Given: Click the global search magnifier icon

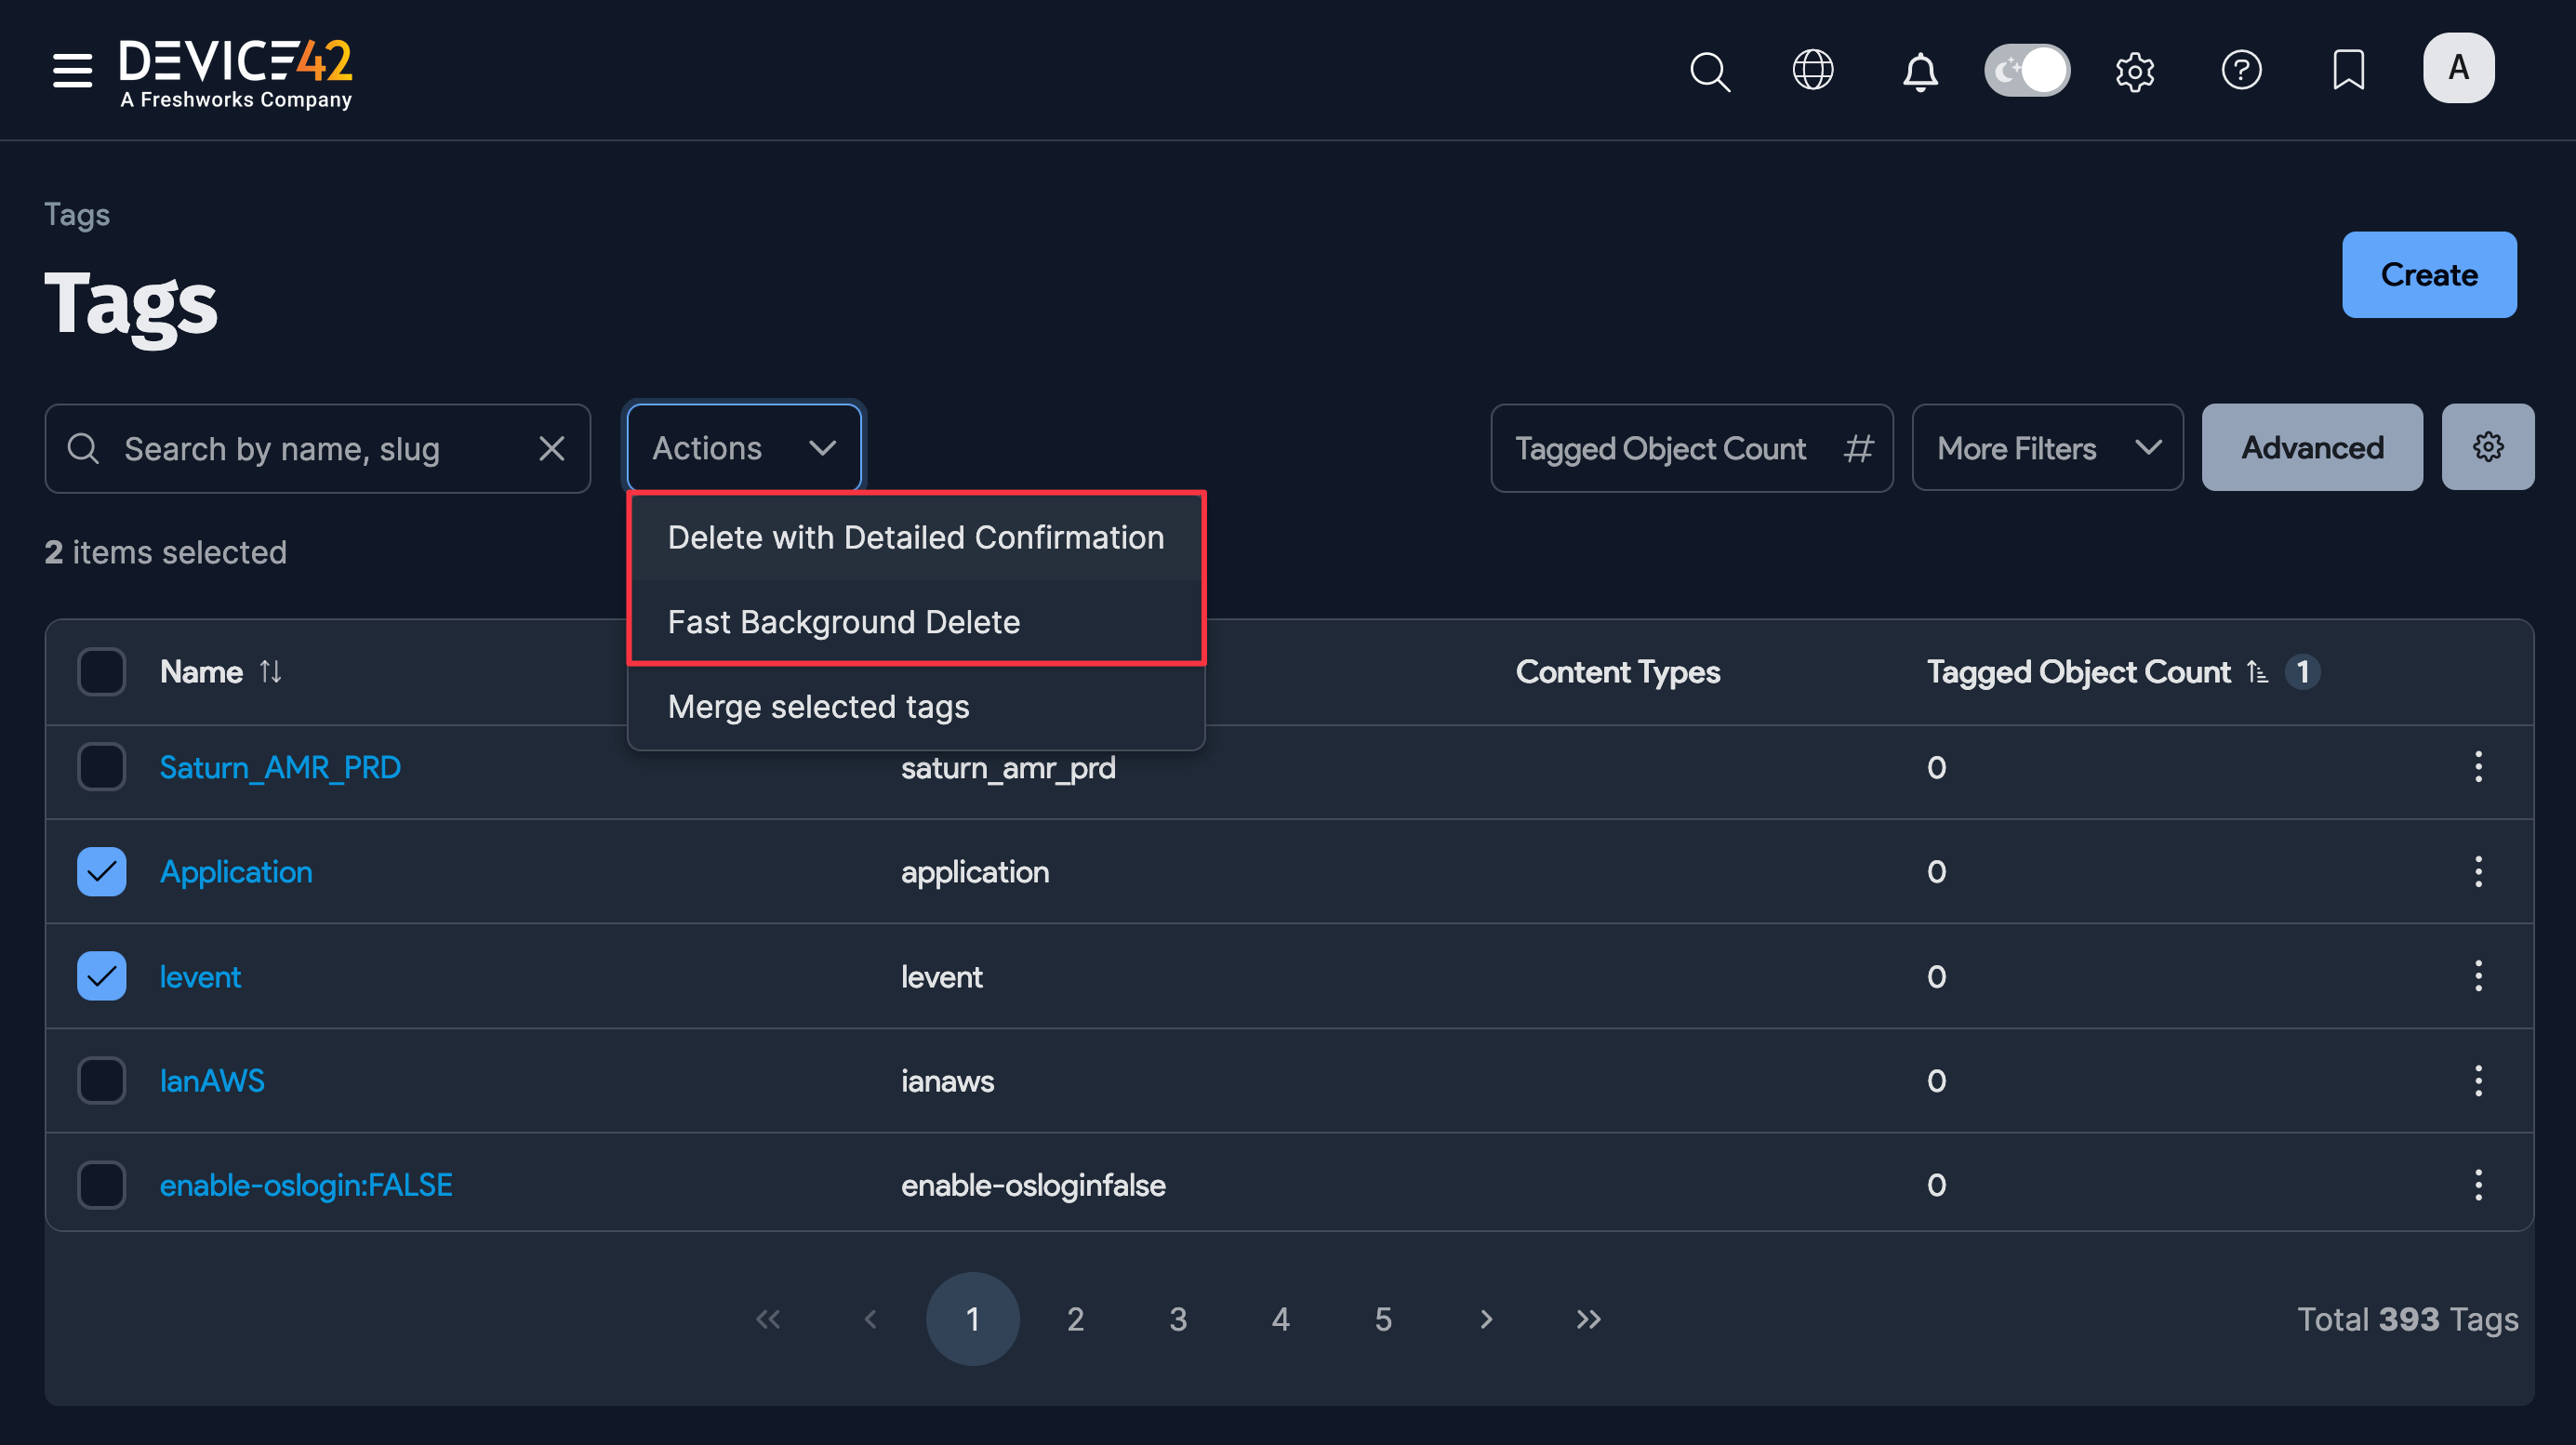Looking at the screenshot, I should (1709, 71).
